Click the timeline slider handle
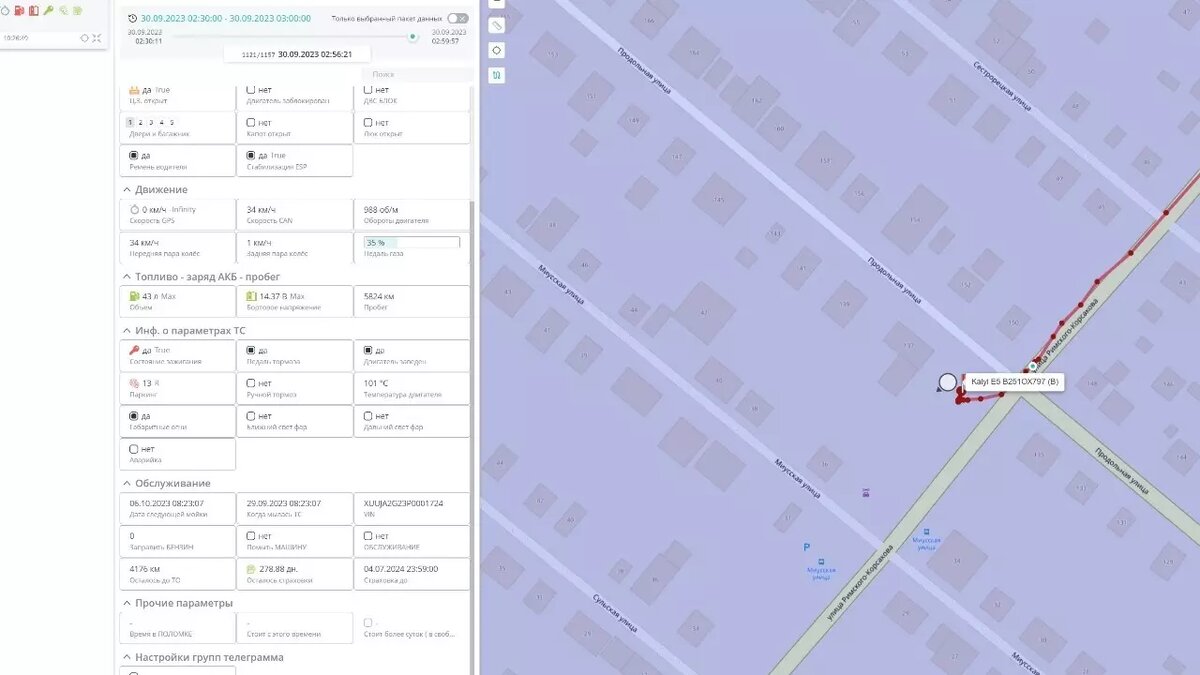The width and height of the screenshot is (1200, 675). point(412,36)
